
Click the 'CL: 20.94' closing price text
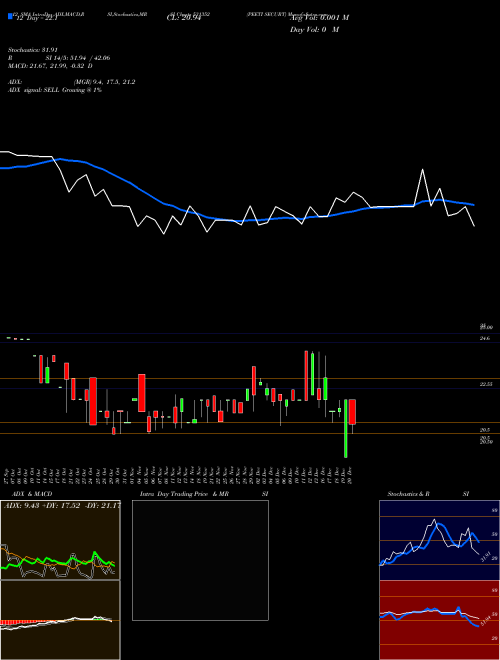184,17
